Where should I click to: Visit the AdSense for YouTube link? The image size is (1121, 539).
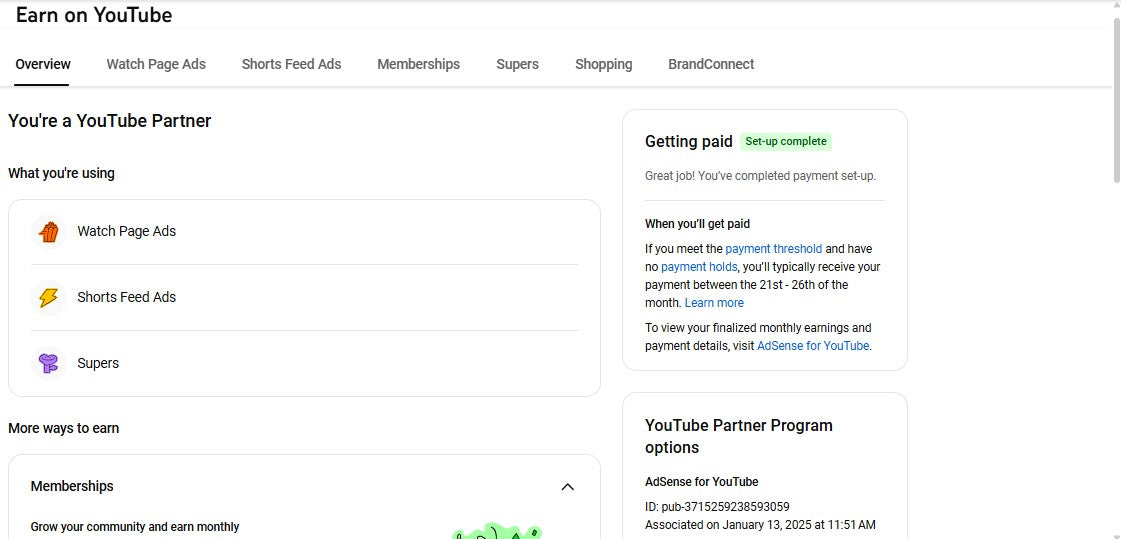813,346
